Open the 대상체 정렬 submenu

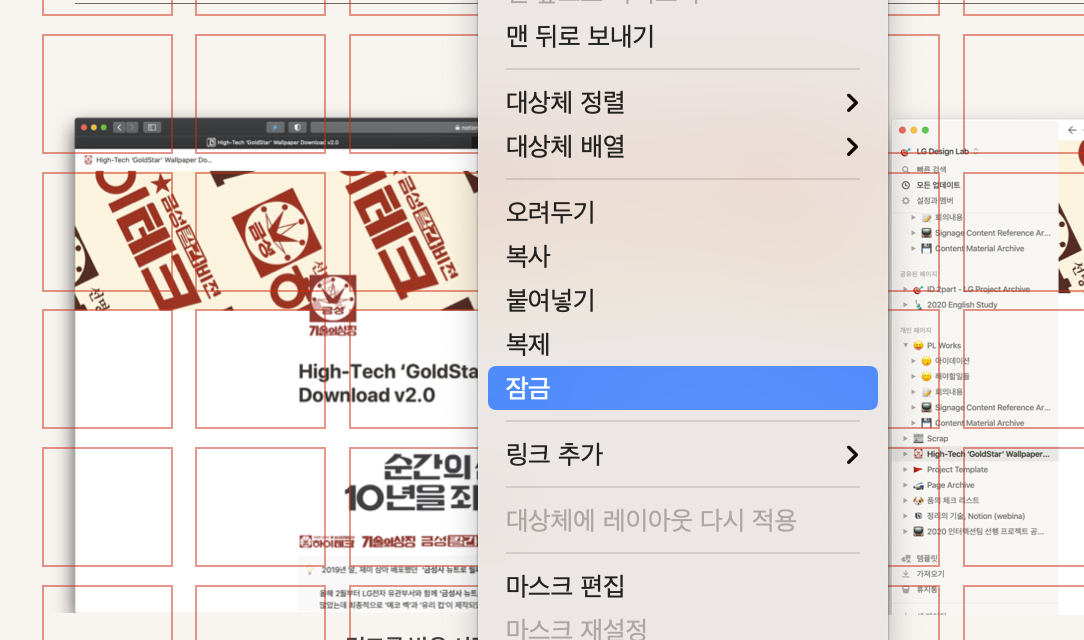682,102
